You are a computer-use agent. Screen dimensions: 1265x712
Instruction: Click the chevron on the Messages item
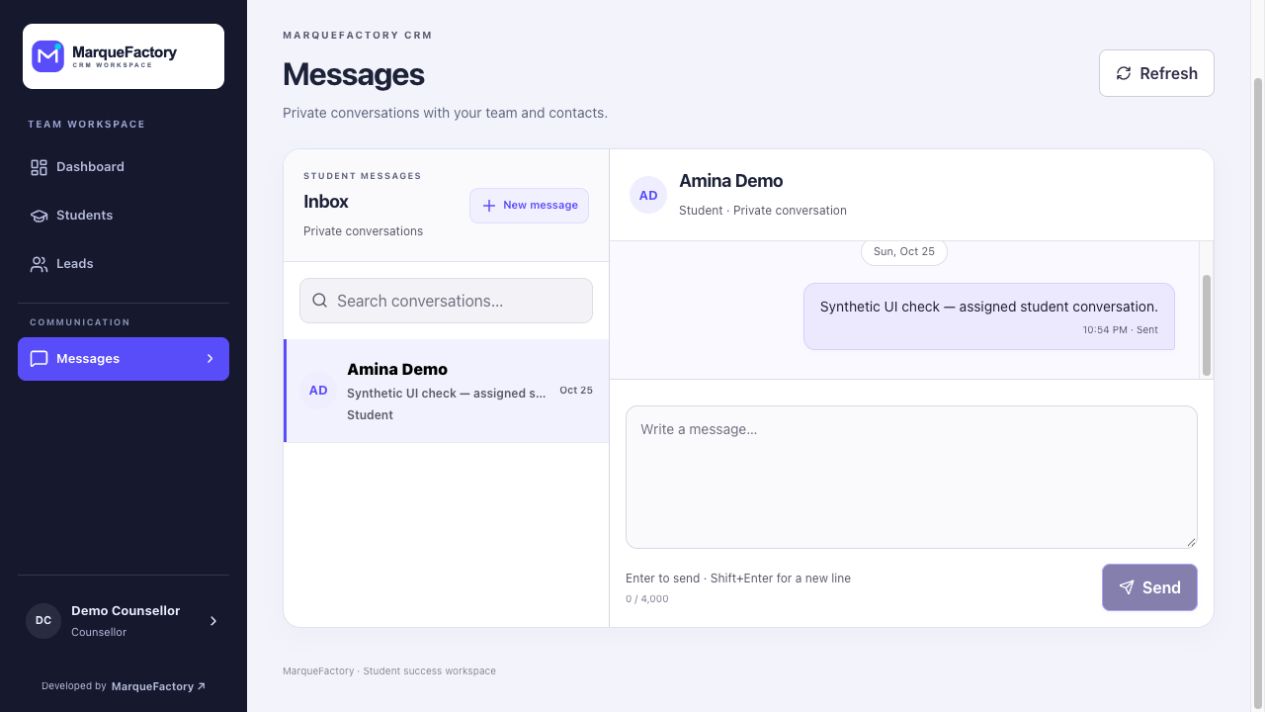[x=210, y=358]
